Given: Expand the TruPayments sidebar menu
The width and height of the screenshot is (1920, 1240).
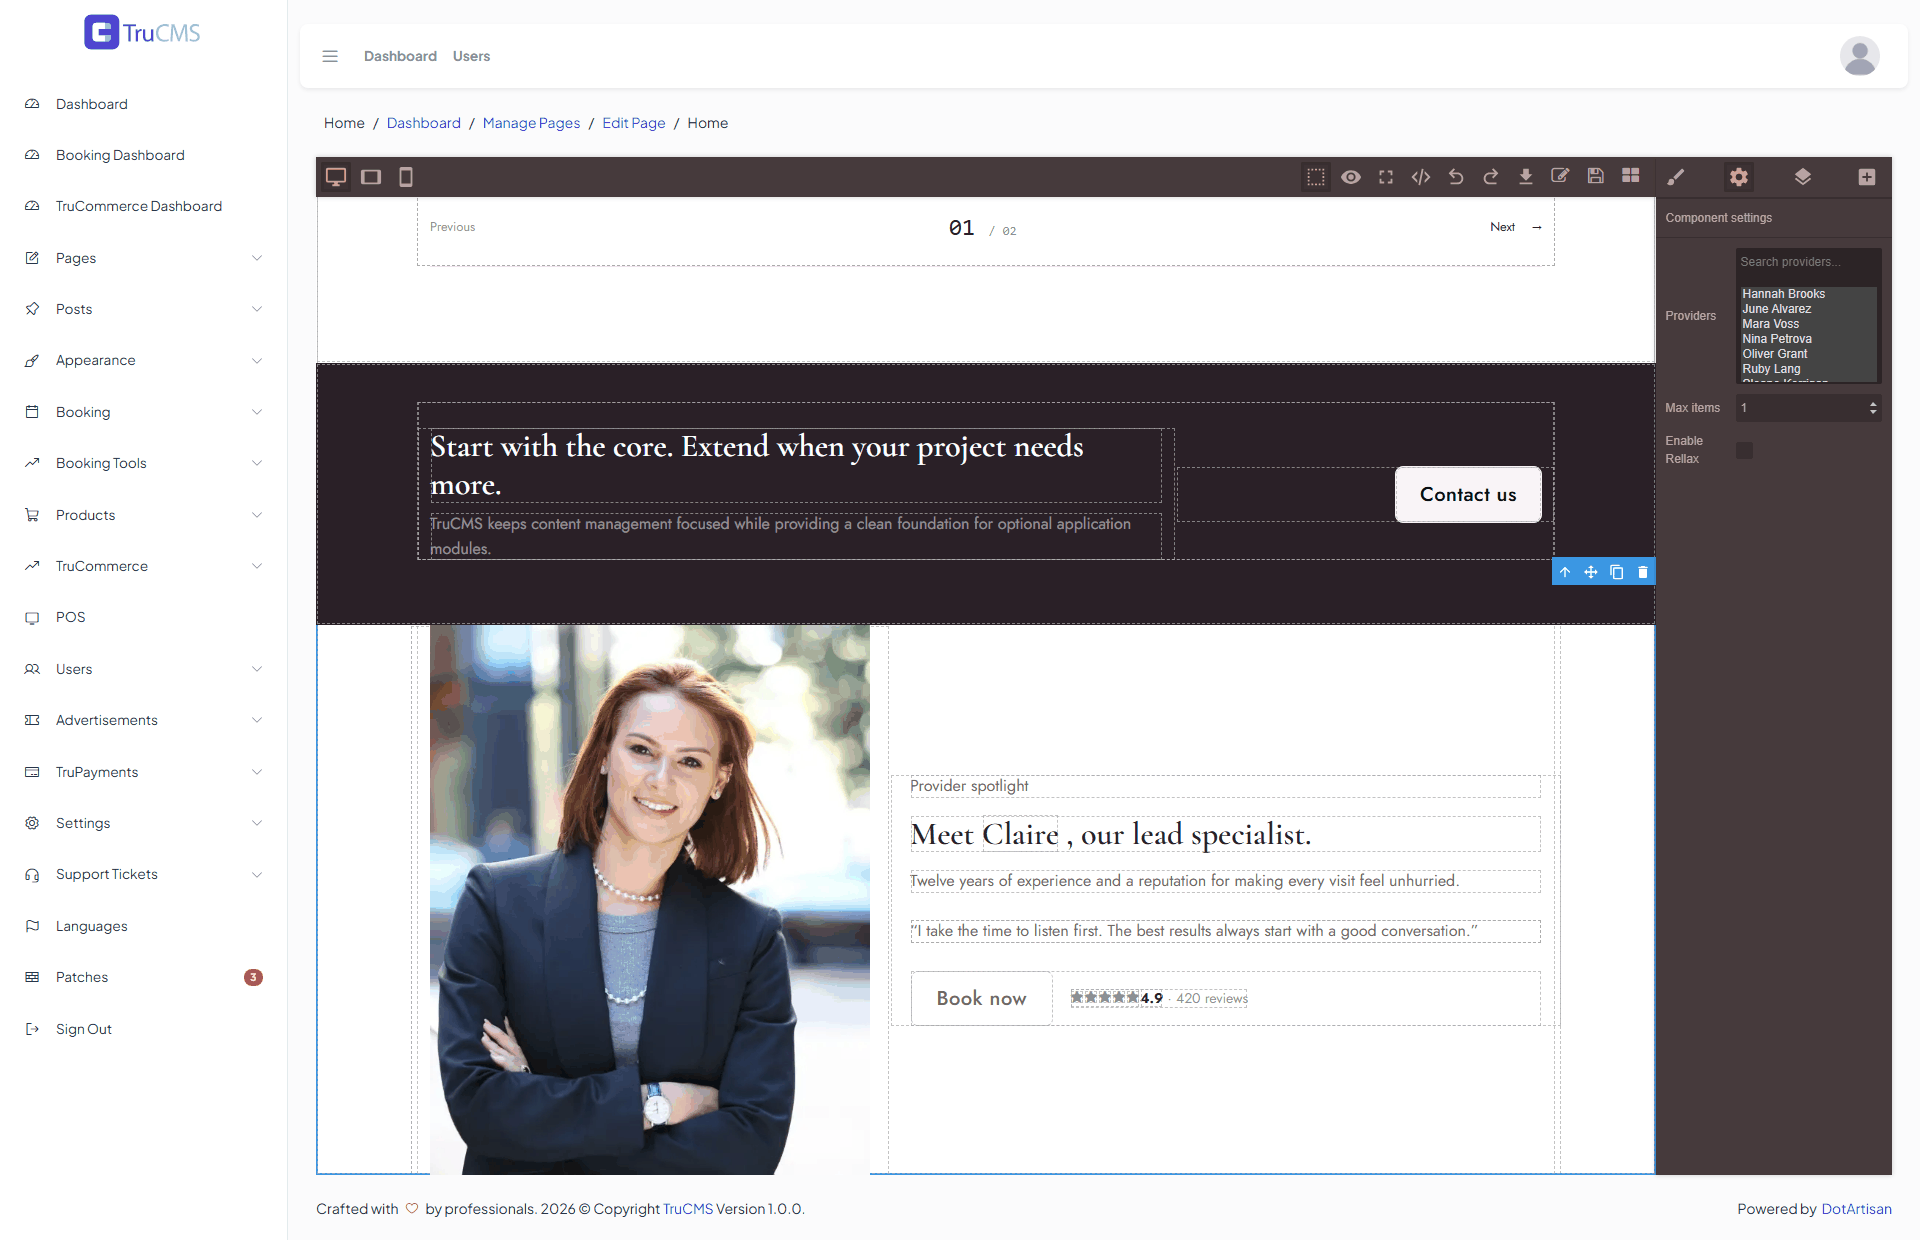Looking at the screenshot, I should pos(143,772).
